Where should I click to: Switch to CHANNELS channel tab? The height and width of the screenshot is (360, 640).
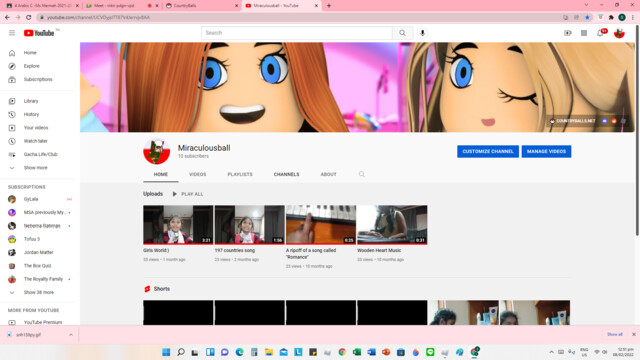pos(287,174)
